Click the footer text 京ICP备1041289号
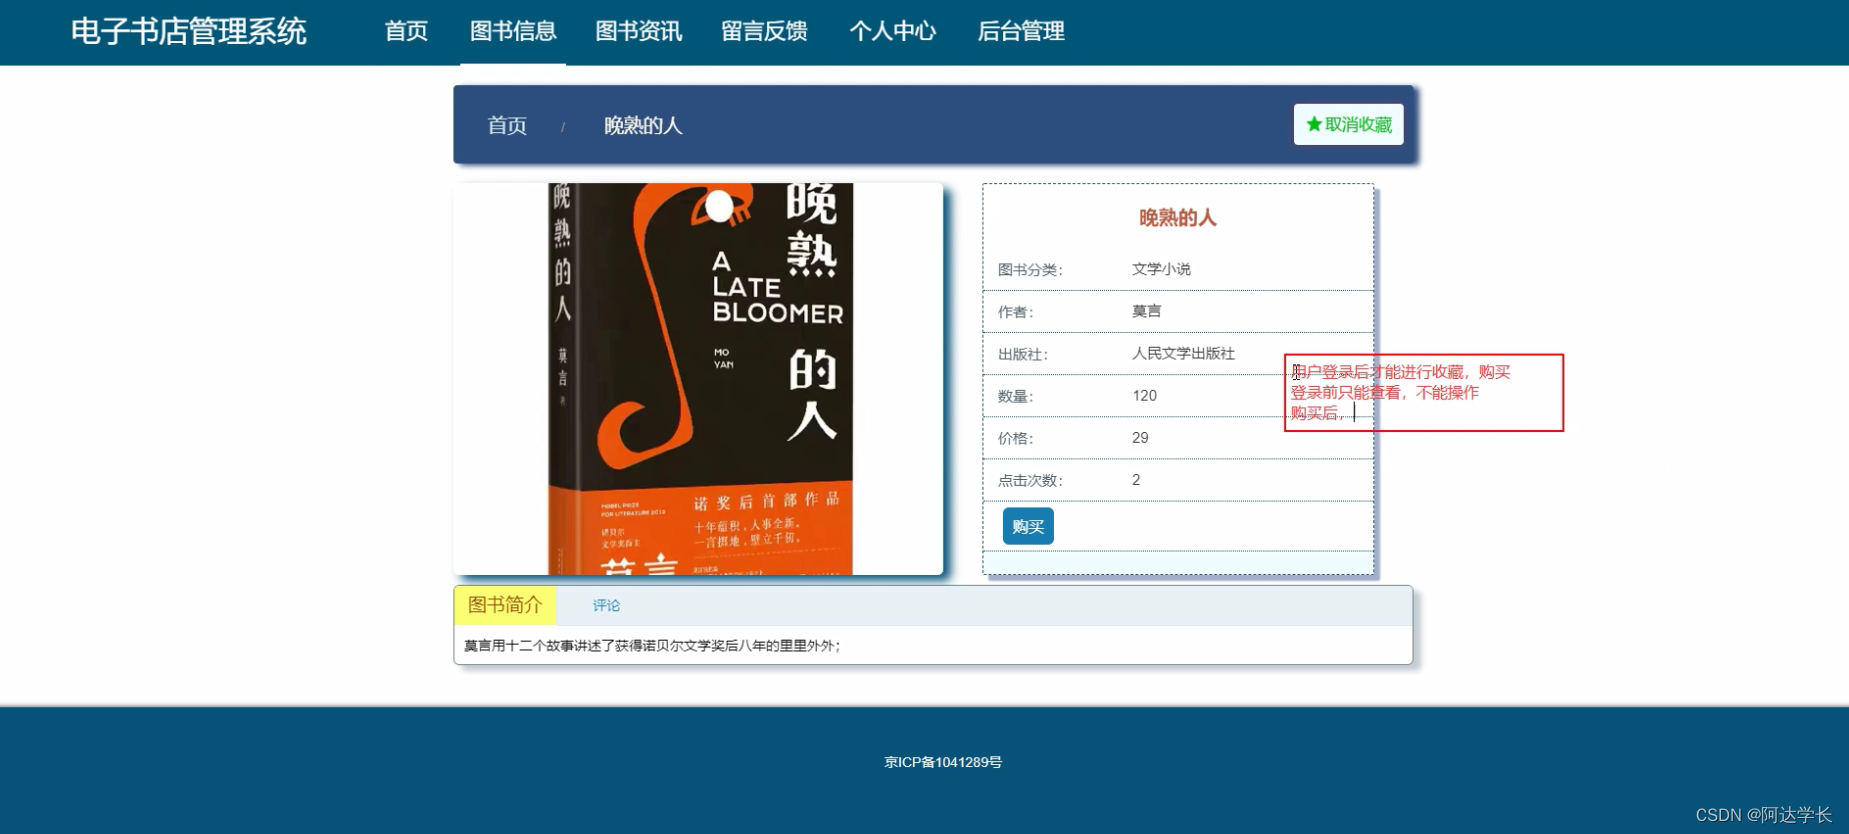Image resolution: width=1849 pixels, height=834 pixels. [x=943, y=762]
